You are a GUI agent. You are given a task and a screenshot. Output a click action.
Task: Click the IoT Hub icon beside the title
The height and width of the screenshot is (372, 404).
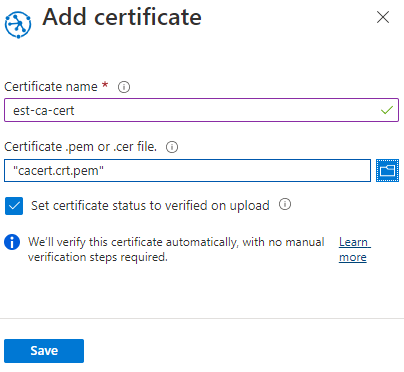[x=18, y=25]
